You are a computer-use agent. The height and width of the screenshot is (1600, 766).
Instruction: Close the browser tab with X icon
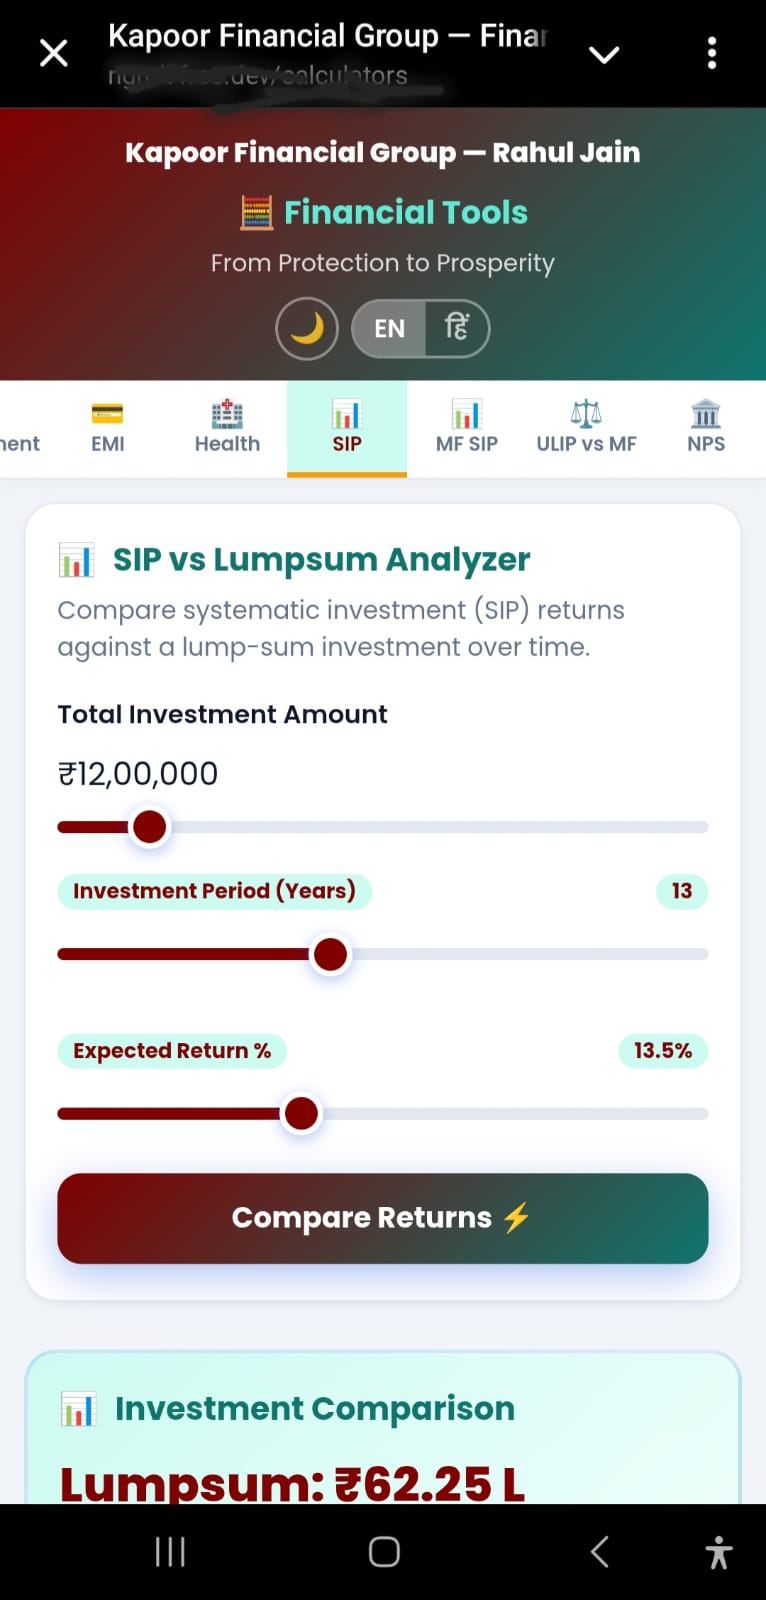(x=54, y=53)
